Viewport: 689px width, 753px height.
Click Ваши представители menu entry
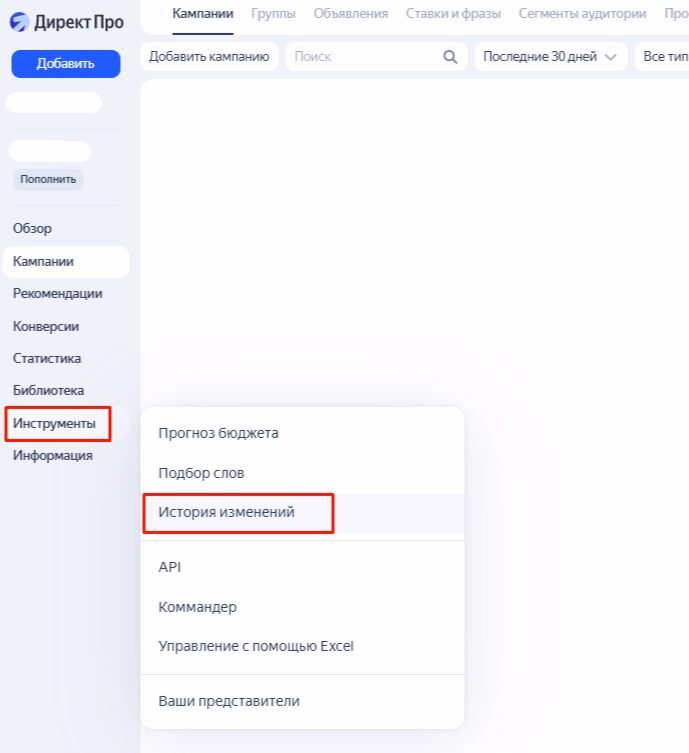(x=229, y=701)
